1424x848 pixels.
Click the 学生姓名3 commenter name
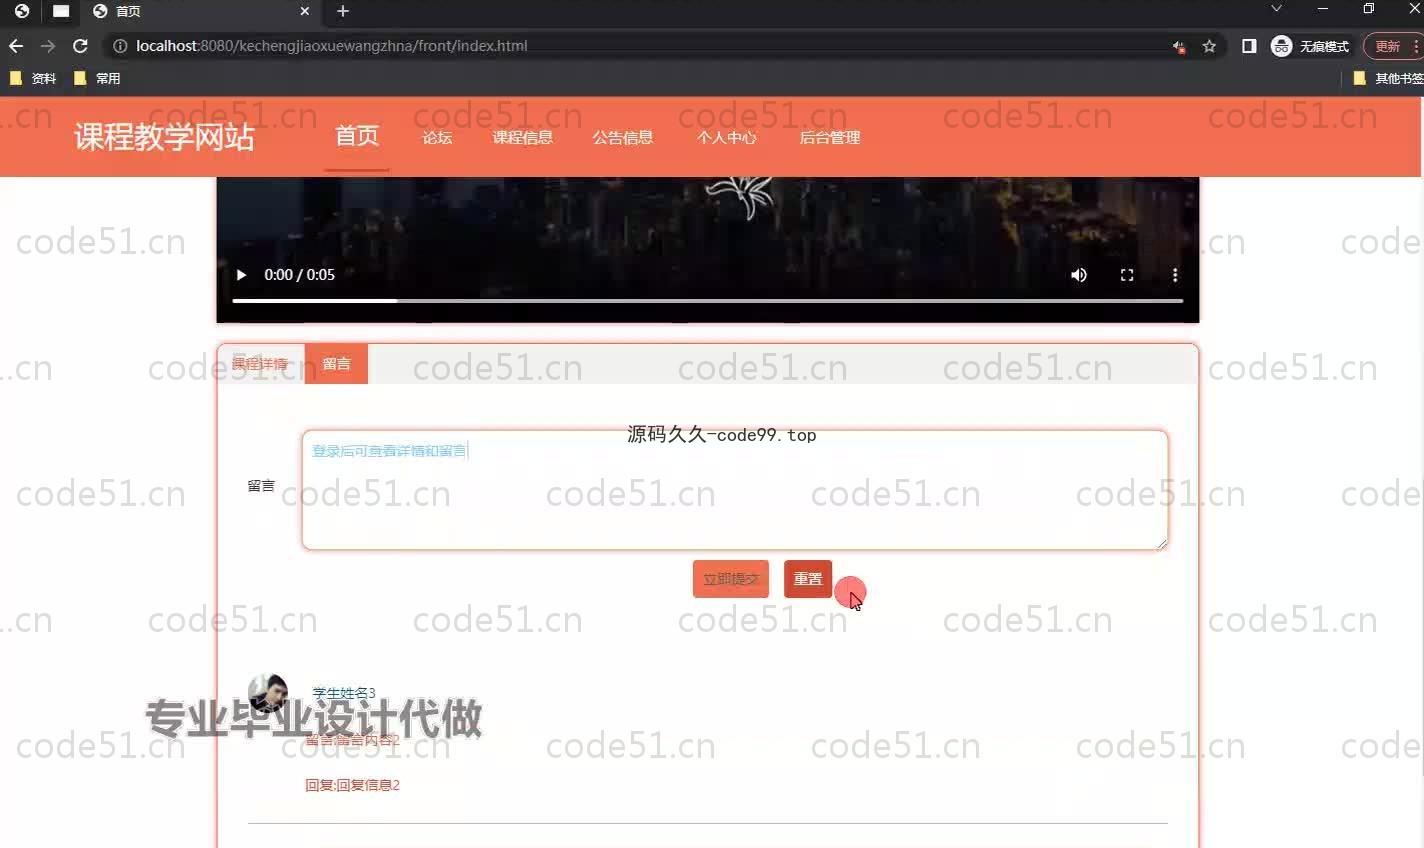[x=343, y=693]
